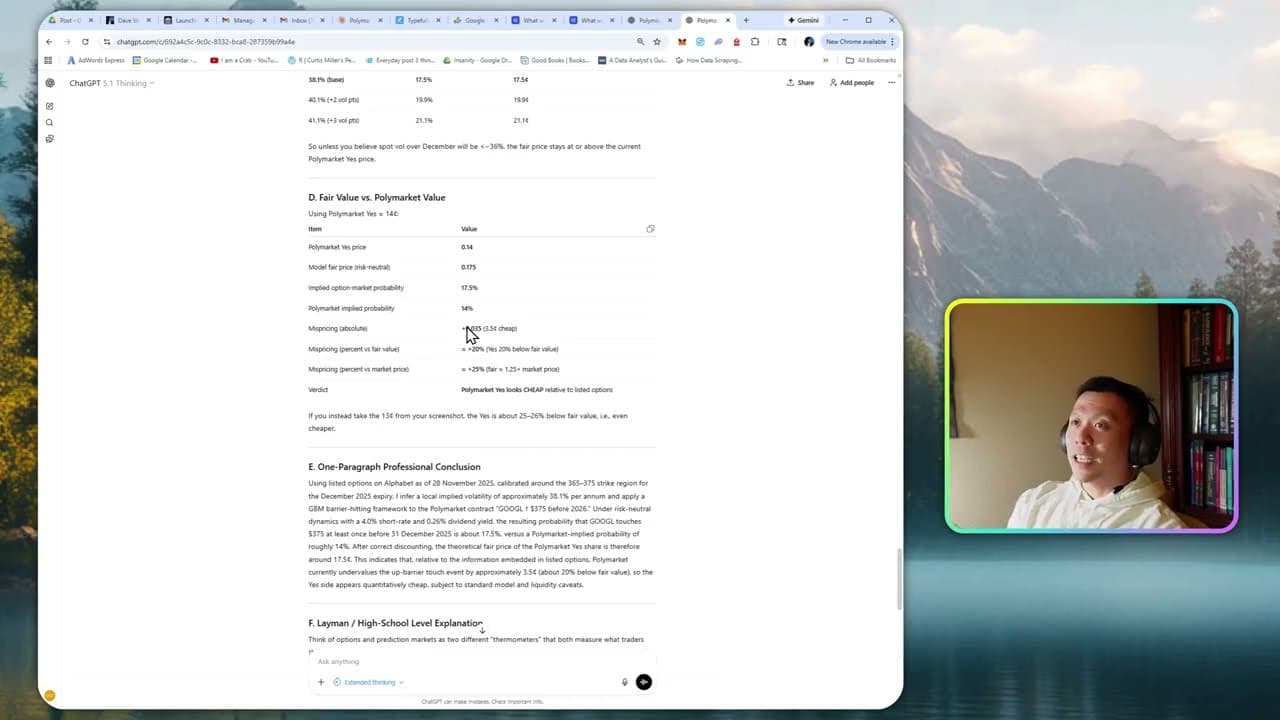This screenshot has width=1280, height=720.
Task: Click the Share button
Action: 801,83
